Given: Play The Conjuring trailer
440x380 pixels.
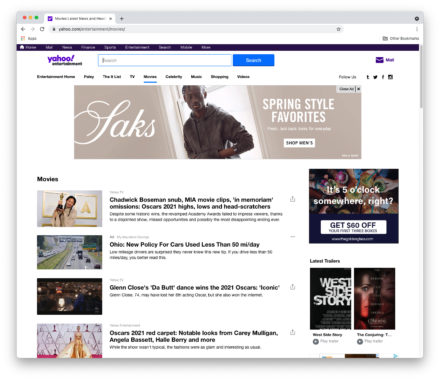Looking at the screenshot, I should [x=360, y=341].
